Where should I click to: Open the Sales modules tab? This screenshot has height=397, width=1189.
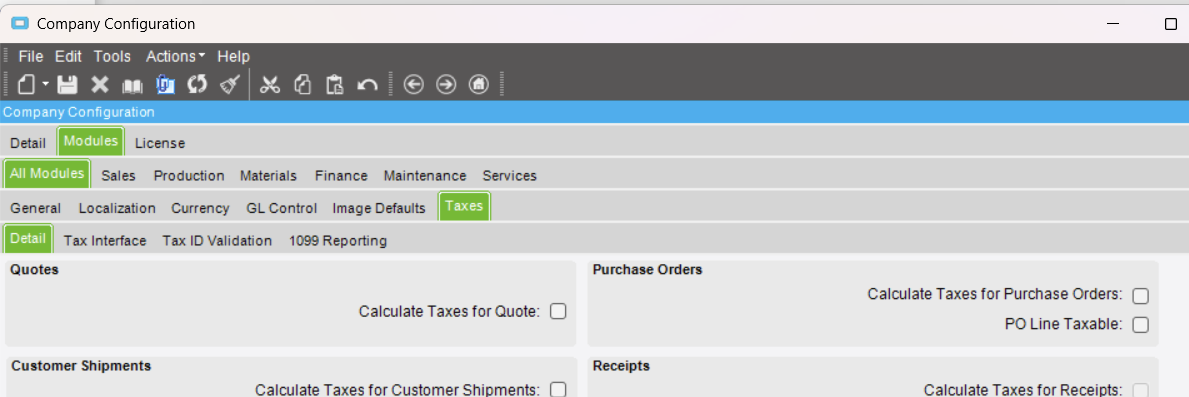pos(118,175)
